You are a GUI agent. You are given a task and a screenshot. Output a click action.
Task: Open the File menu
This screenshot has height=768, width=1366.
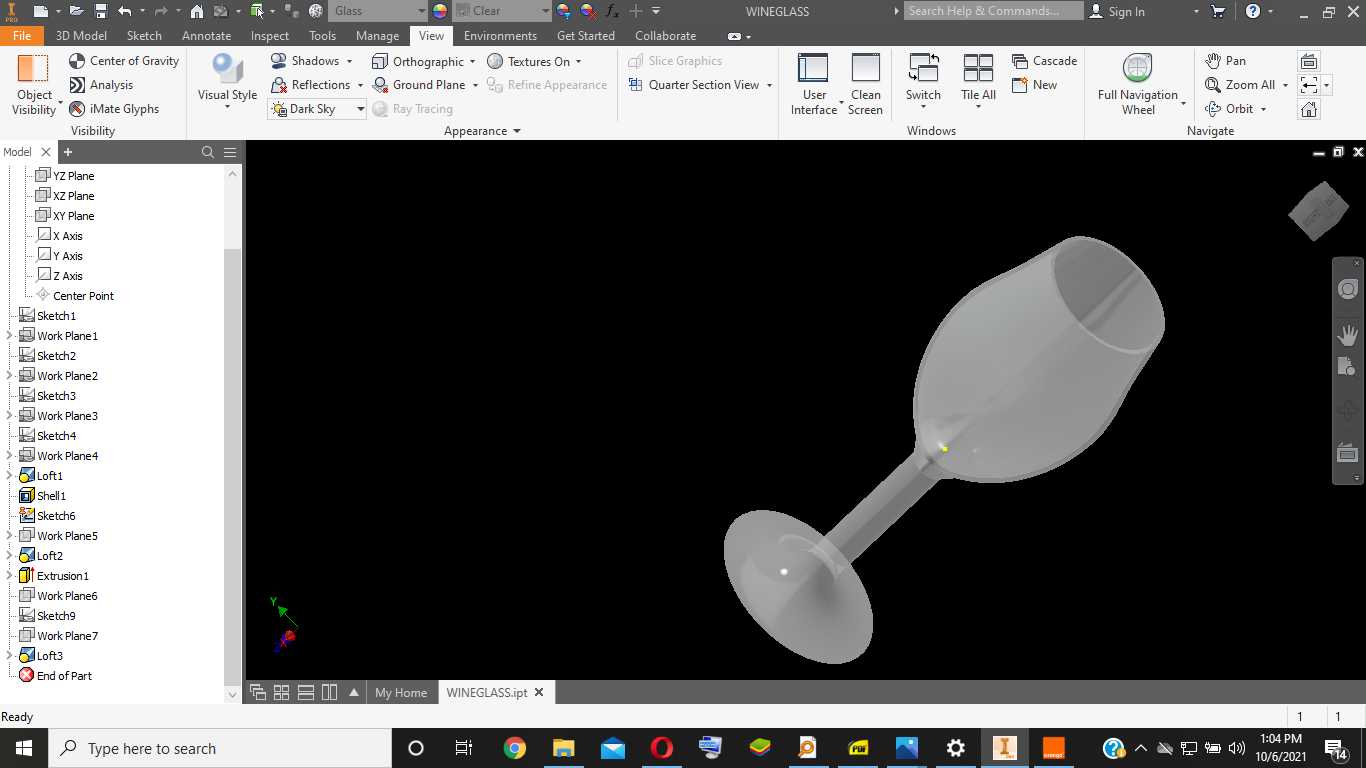click(x=21, y=35)
